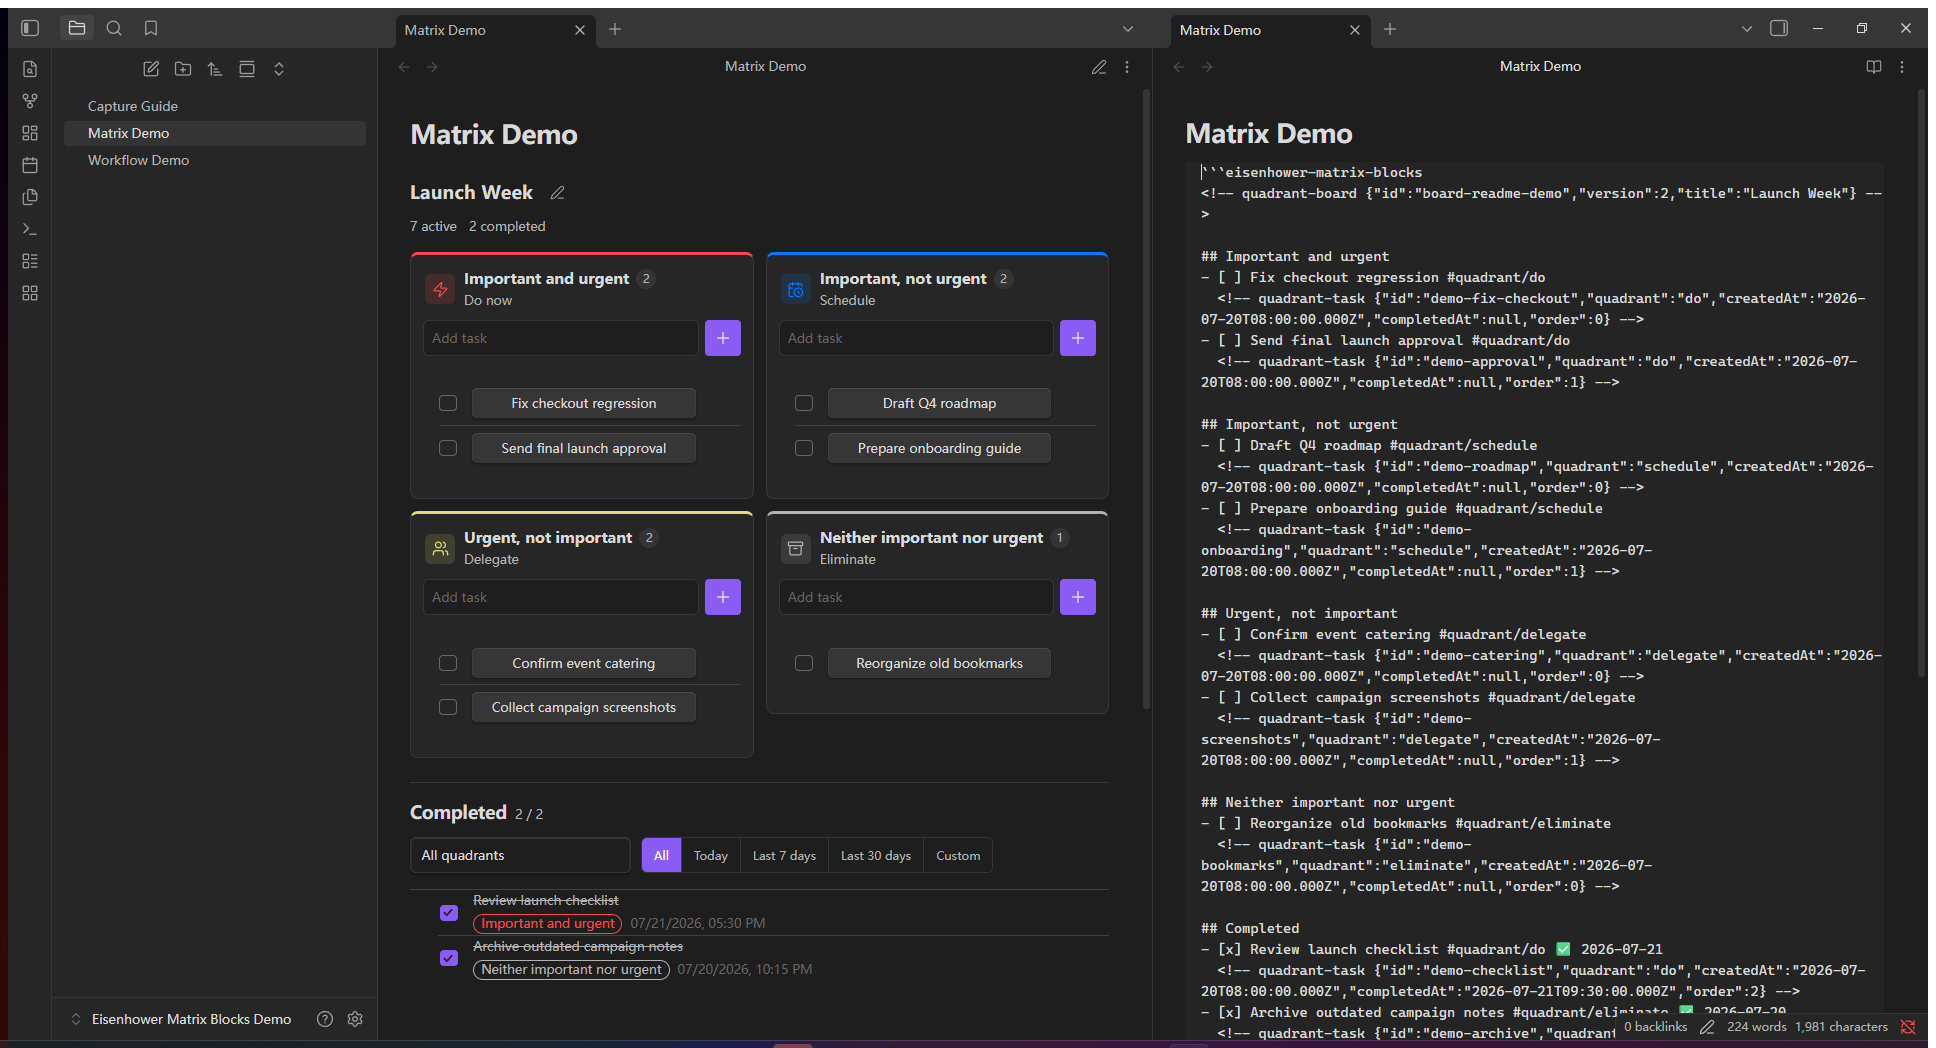Navigate back in middle pane

[404, 67]
